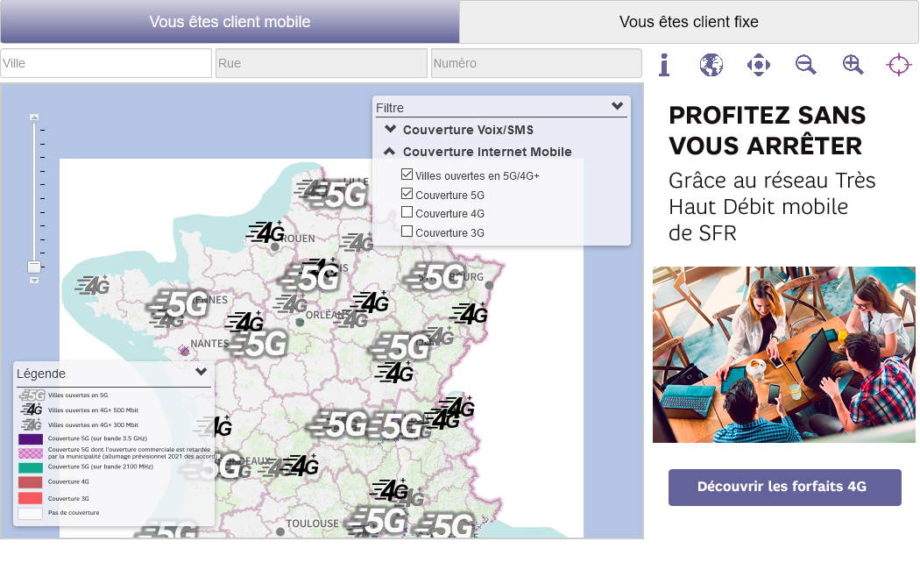This screenshot has height=570, width=920.
Task: Click the SFR promotional photo
Action: tap(784, 355)
